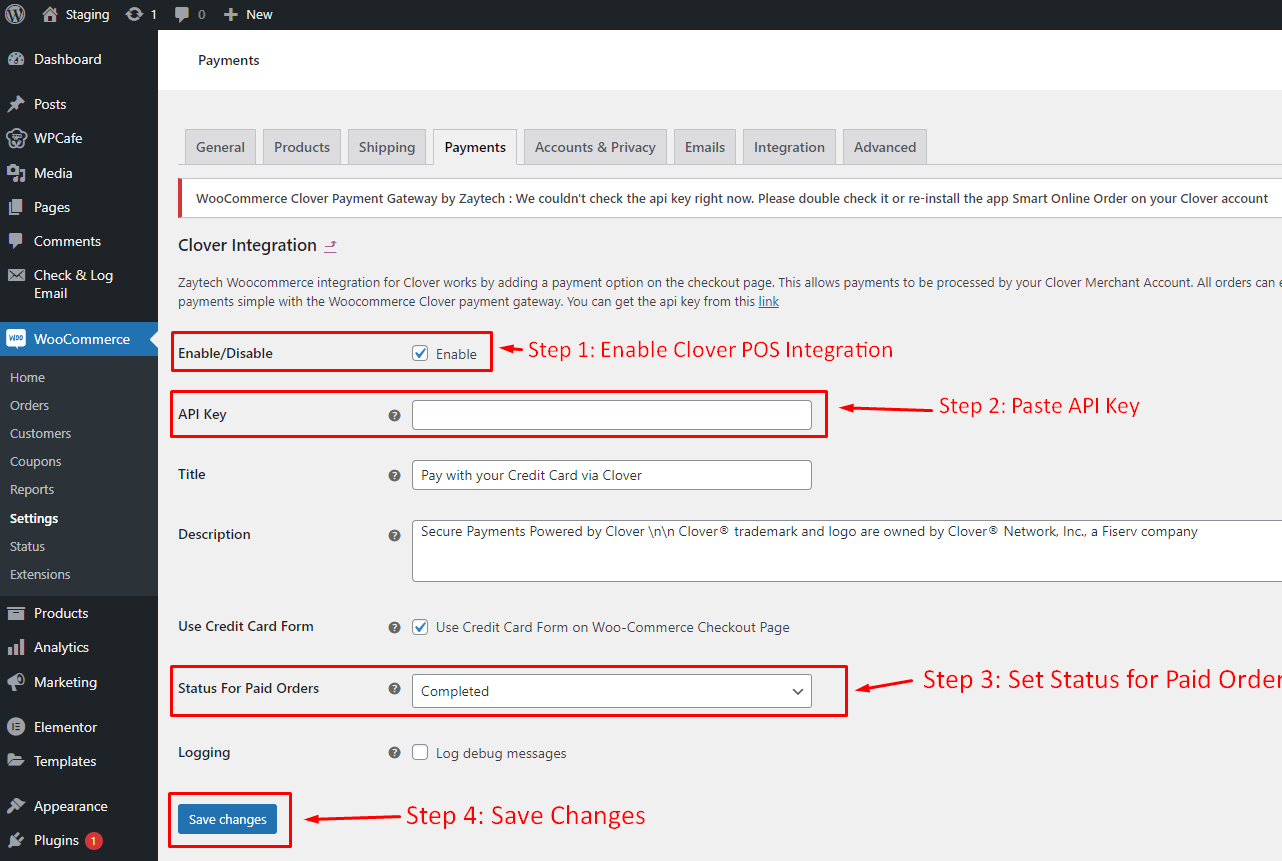The width and height of the screenshot is (1282, 861).
Task: Click the Save changes button
Action: pyautogui.click(x=228, y=818)
